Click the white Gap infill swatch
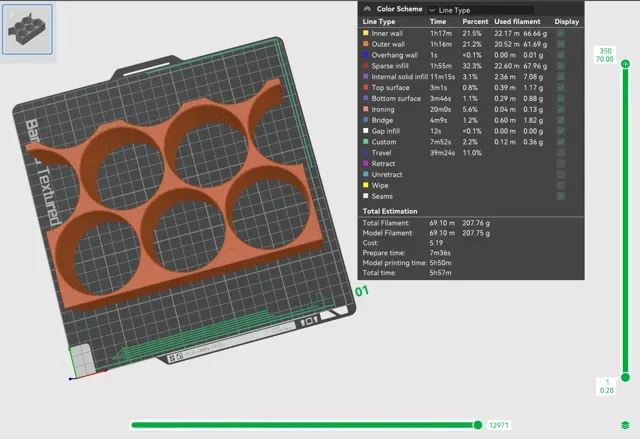Viewport: 640px width, 439px height. [366, 131]
